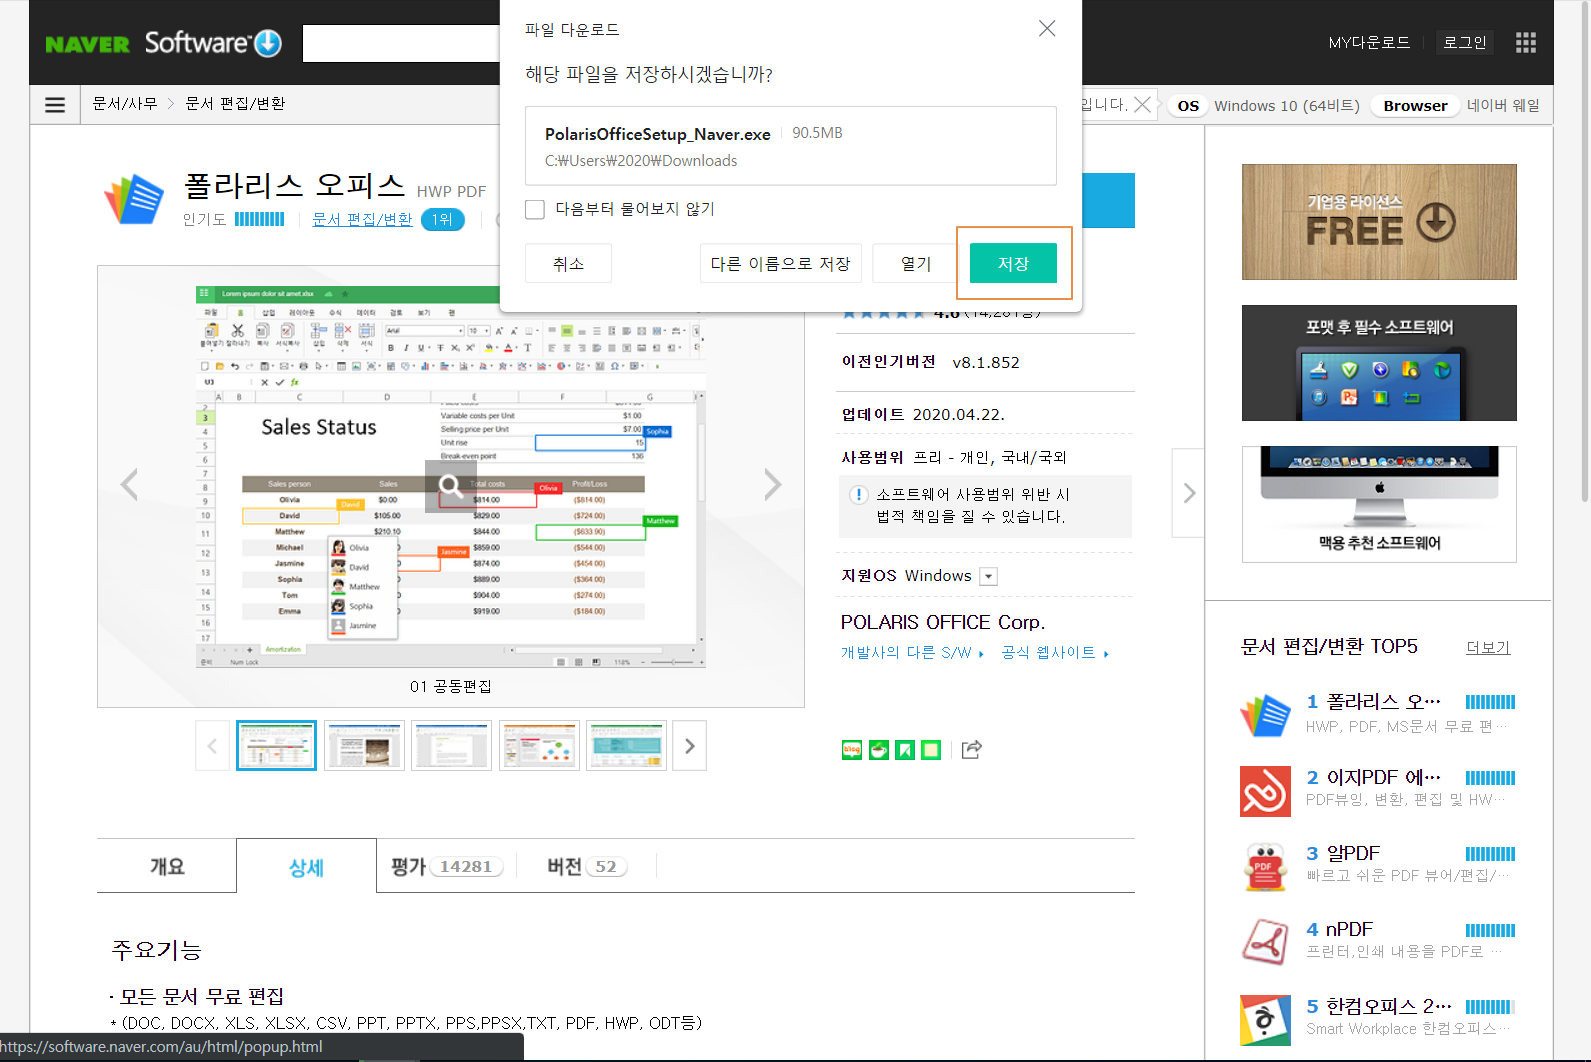The image size is (1591, 1062).
Task: Click the green bookmark share icon
Action: (x=905, y=750)
